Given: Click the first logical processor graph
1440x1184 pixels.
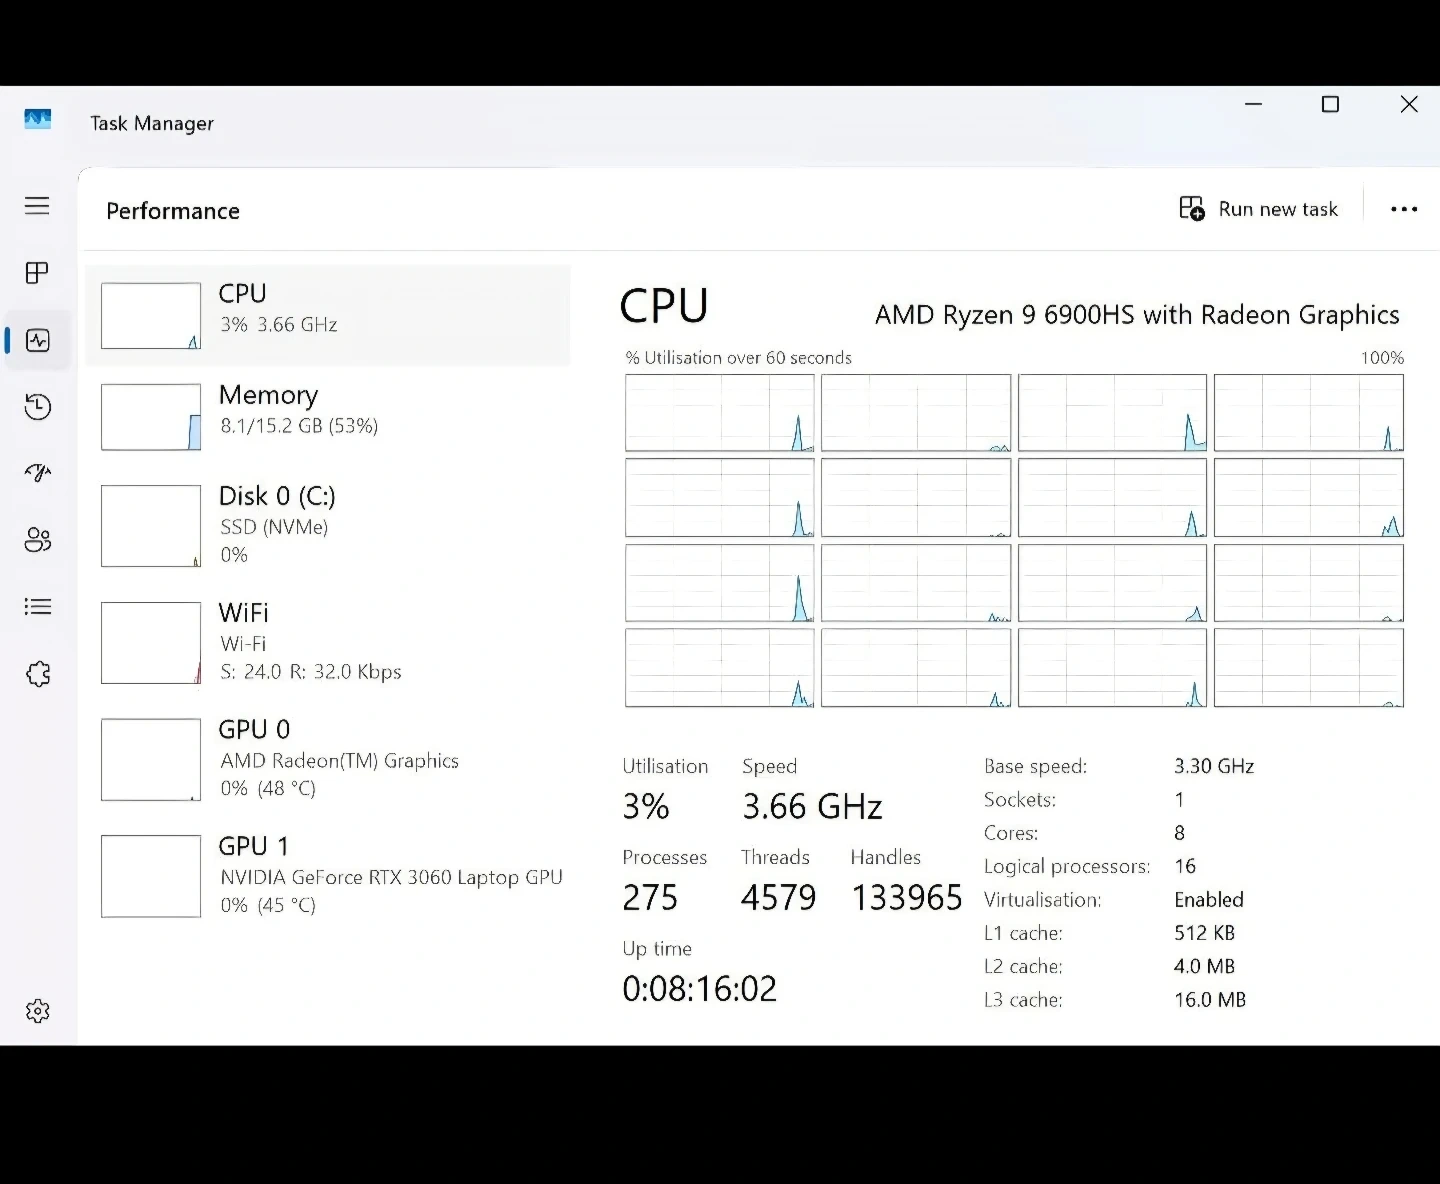Looking at the screenshot, I should 719,413.
